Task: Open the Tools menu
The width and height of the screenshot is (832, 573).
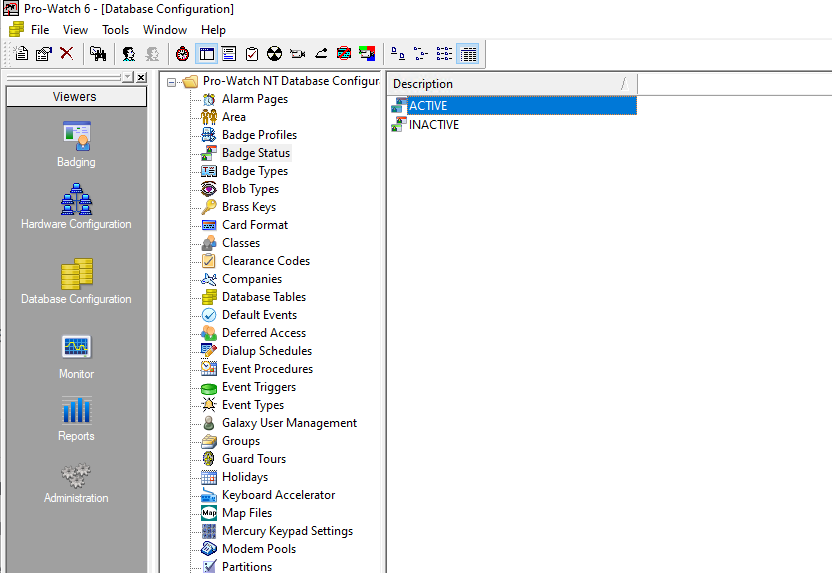Action: click(115, 30)
